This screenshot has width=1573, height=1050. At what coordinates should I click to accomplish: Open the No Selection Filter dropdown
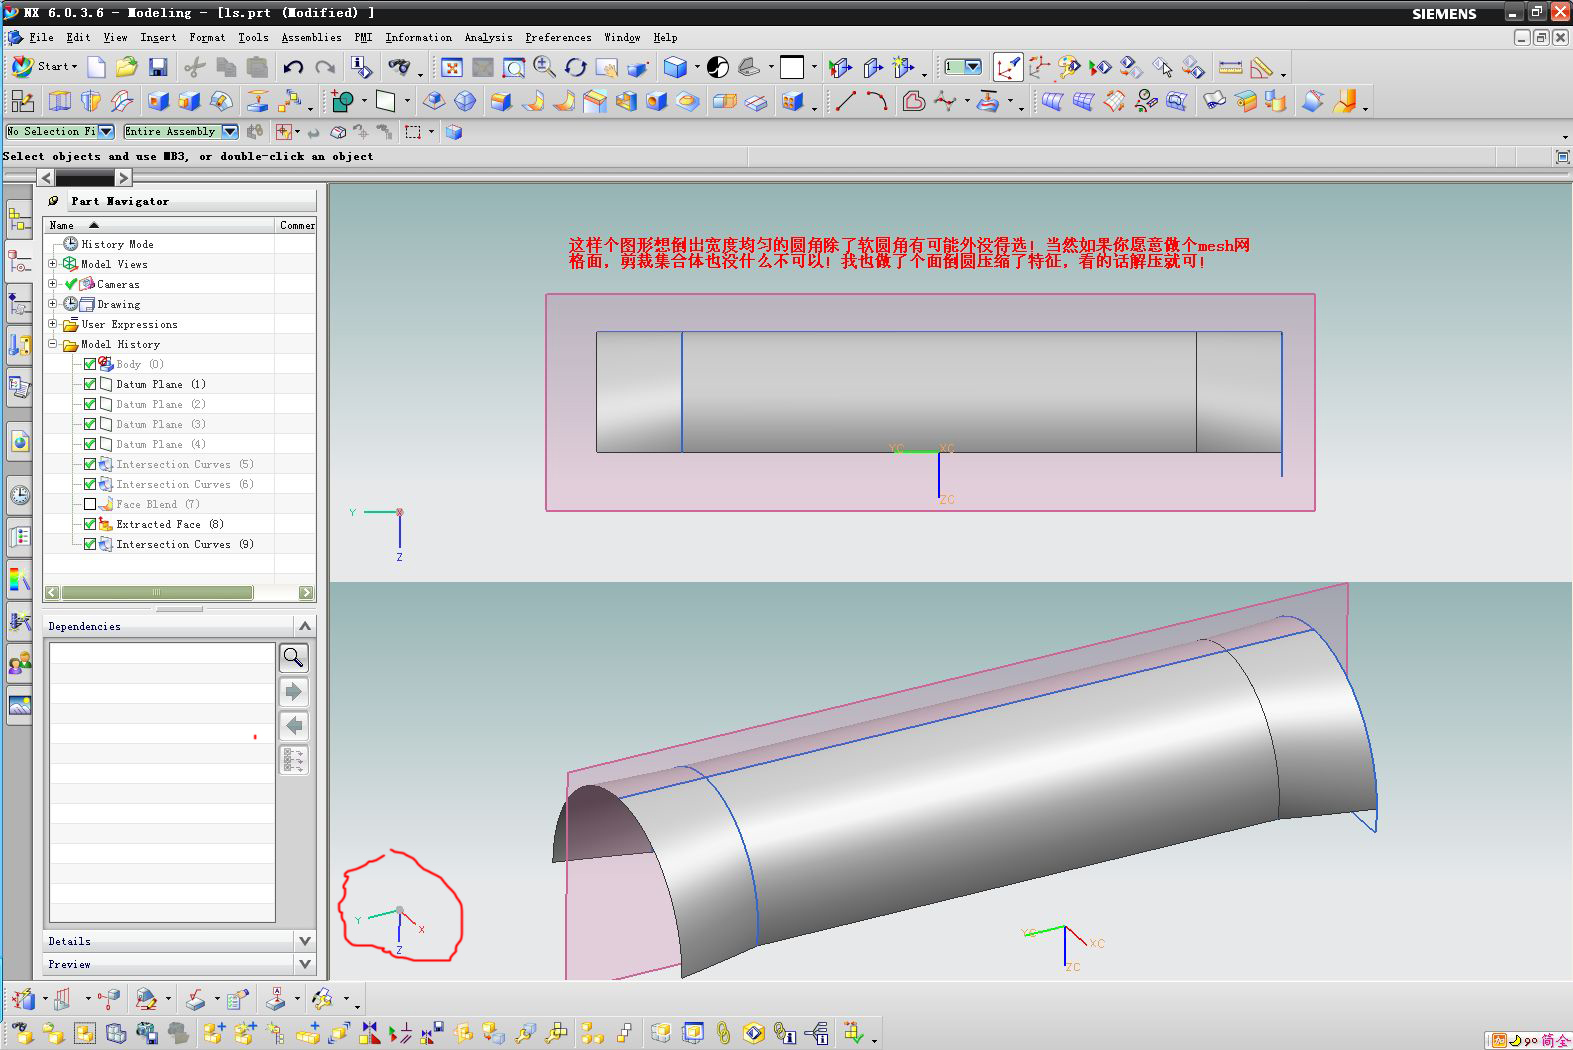click(x=105, y=131)
